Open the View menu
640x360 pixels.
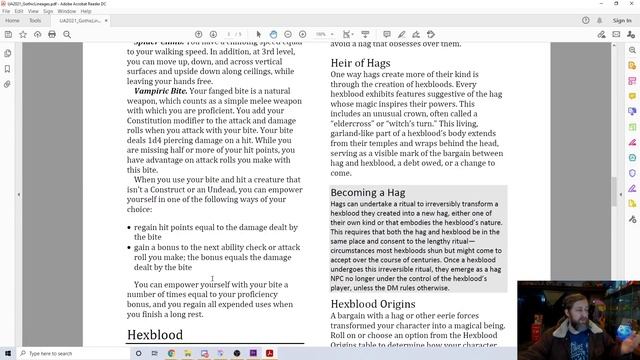click(x=33, y=11)
